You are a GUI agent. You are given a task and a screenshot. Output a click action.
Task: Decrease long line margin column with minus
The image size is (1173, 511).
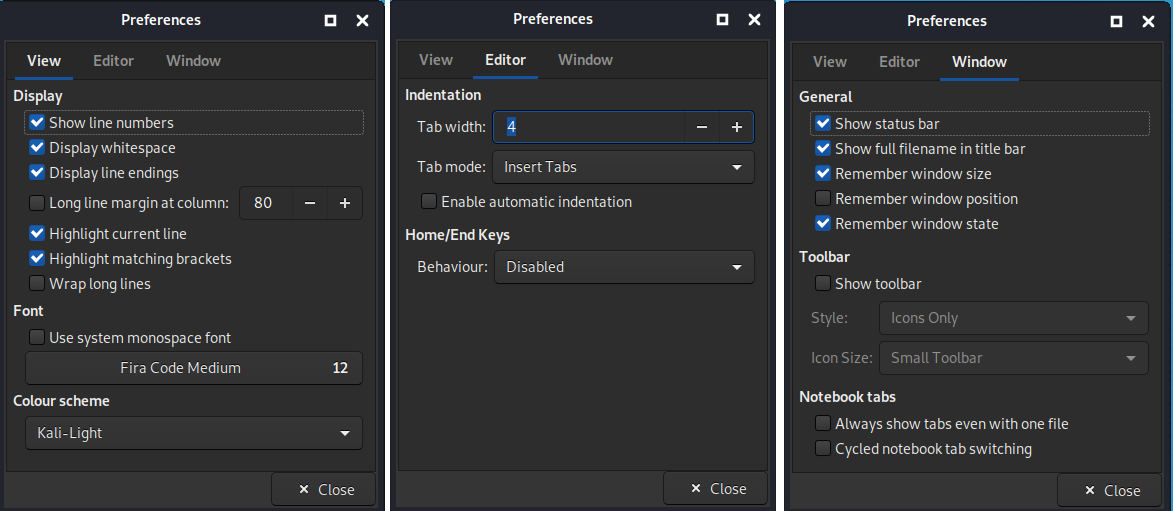(x=310, y=203)
